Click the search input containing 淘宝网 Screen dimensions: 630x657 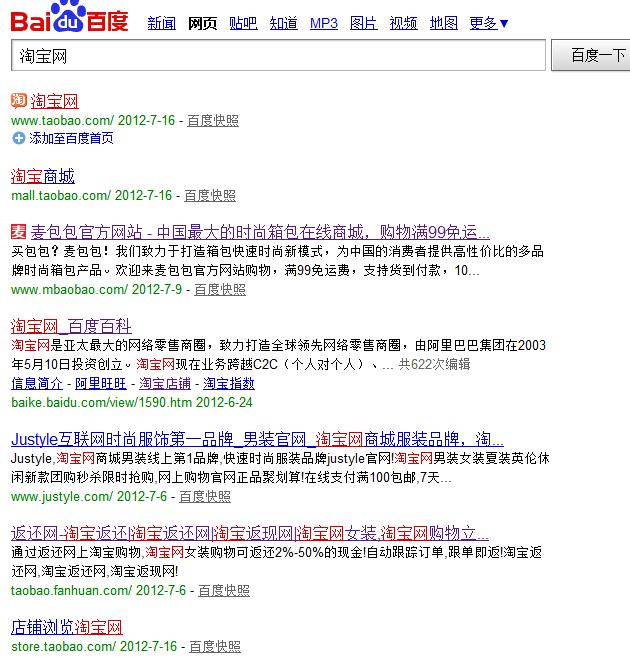click(278, 55)
